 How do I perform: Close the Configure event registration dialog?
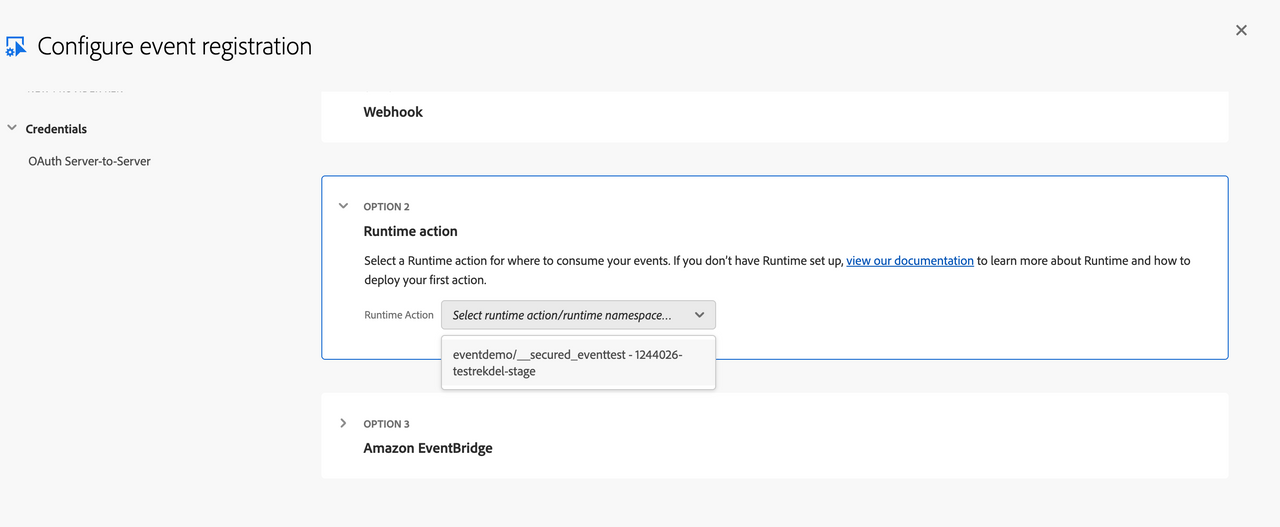(1241, 30)
